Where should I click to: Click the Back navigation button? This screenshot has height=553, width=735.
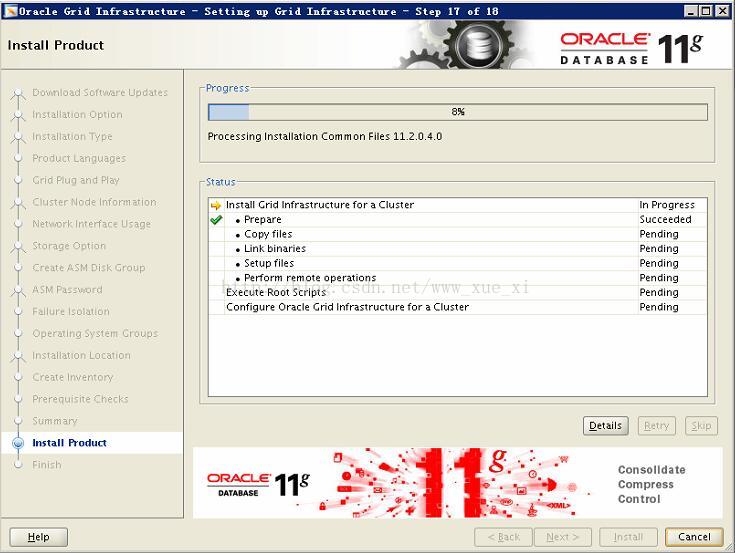tap(503, 537)
